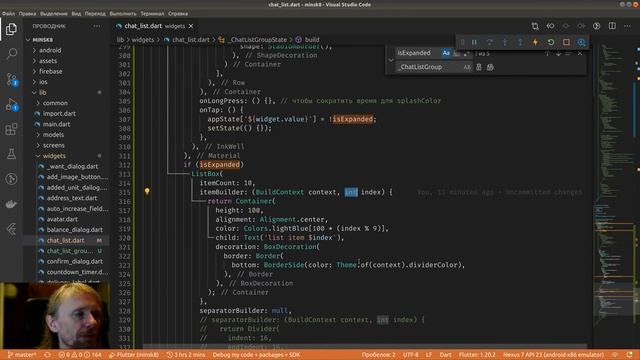
Task: Close the chat_list.dart tab
Action: (x=191, y=26)
